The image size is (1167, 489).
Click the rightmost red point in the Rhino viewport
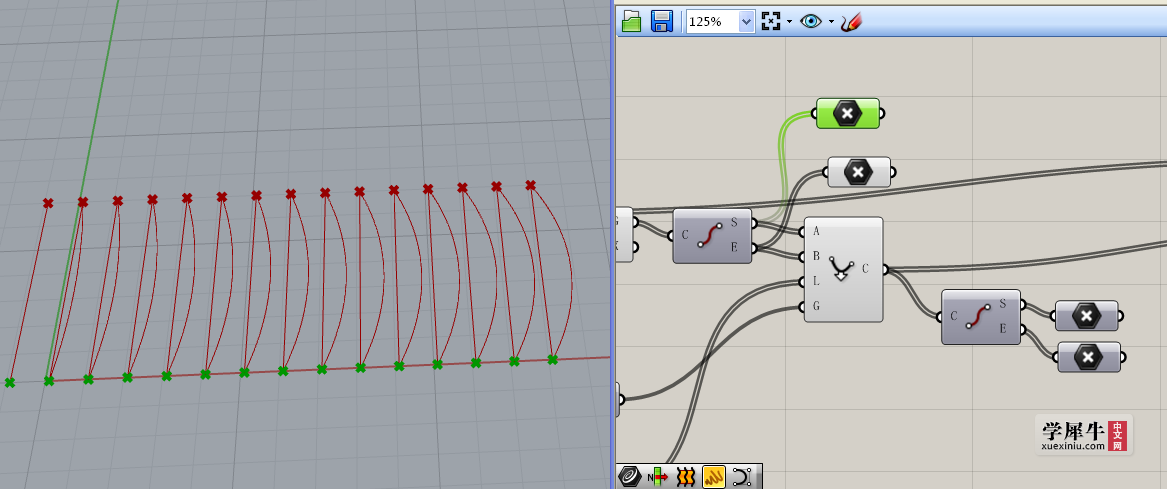tap(531, 185)
